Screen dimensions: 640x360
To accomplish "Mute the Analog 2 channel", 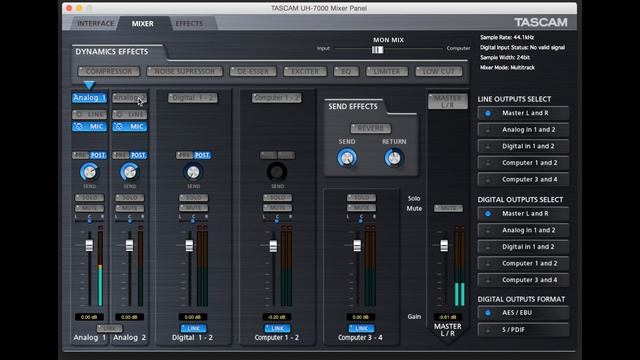I will tap(129, 208).
